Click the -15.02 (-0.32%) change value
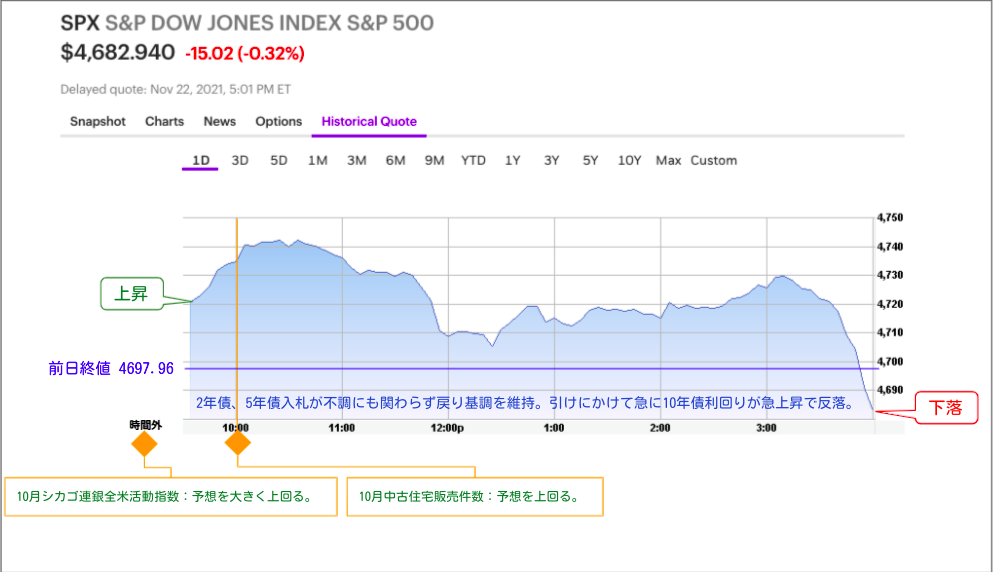Screen dimensions: 993x572 point(244,53)
